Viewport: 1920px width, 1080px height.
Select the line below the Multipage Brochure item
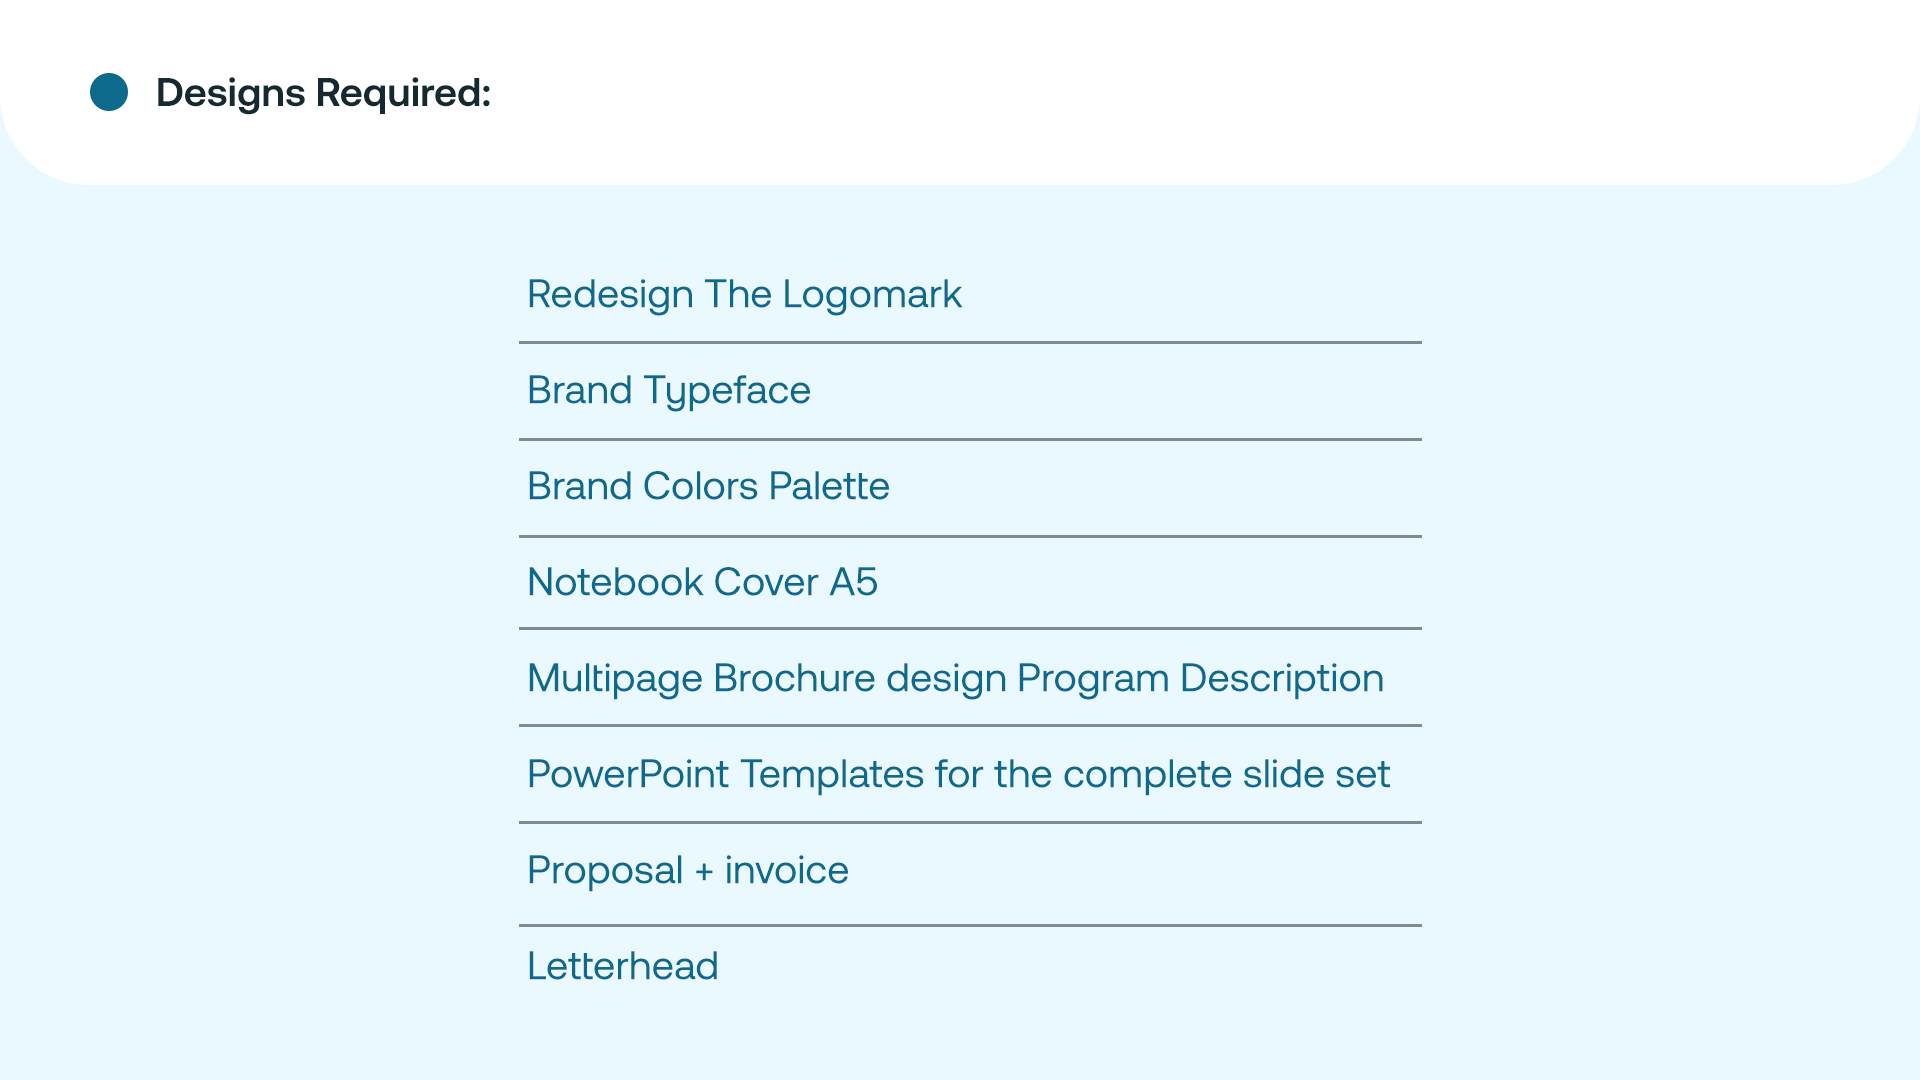970,725
